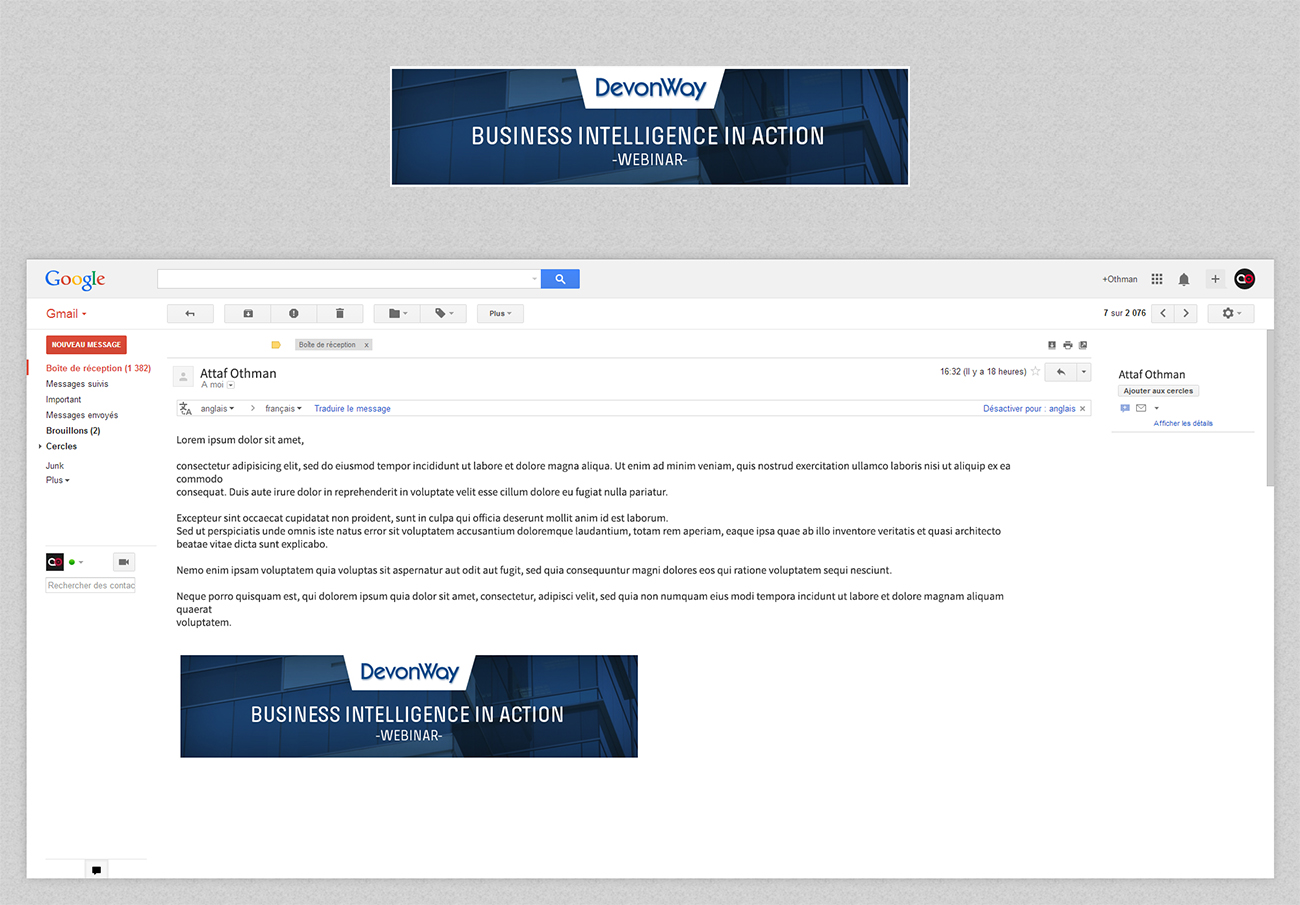Focus the 'Rechercher des contacts' field
1300x905 pixels.
(90, 586)
